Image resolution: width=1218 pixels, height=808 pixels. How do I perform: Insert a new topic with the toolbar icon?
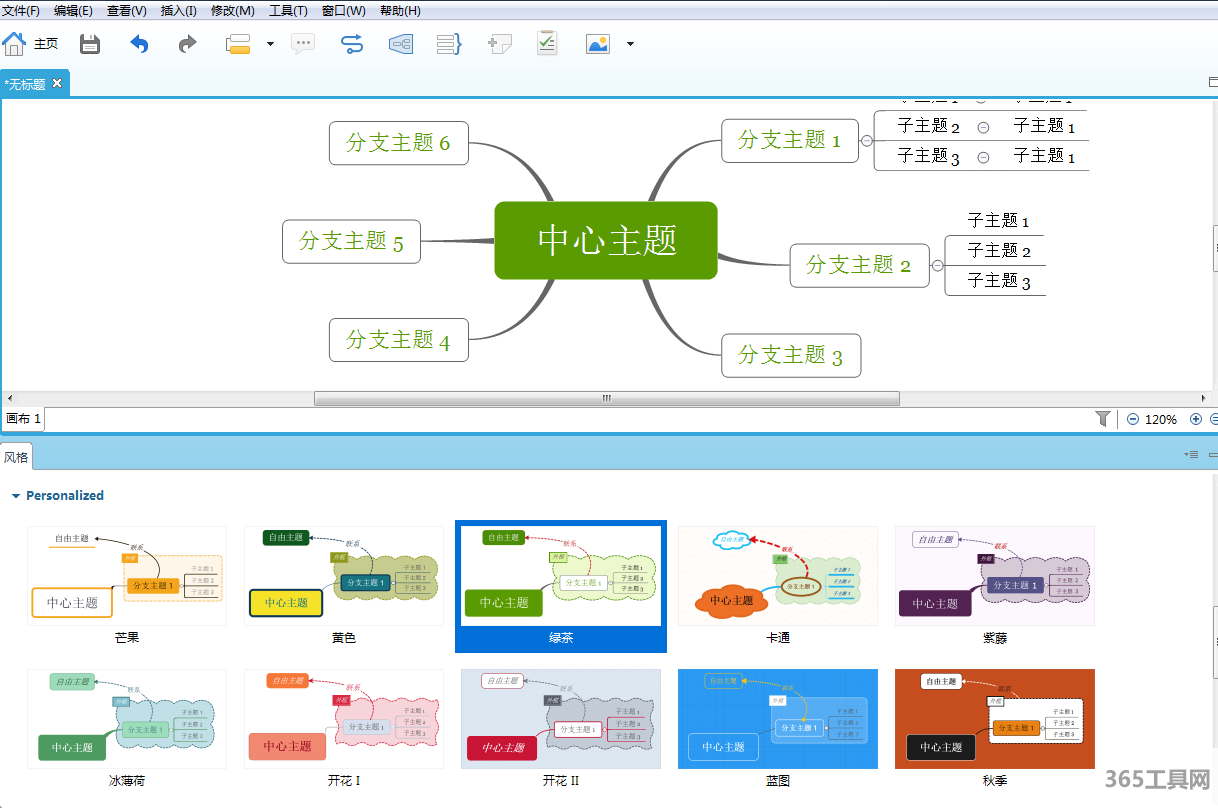(238, 44)
